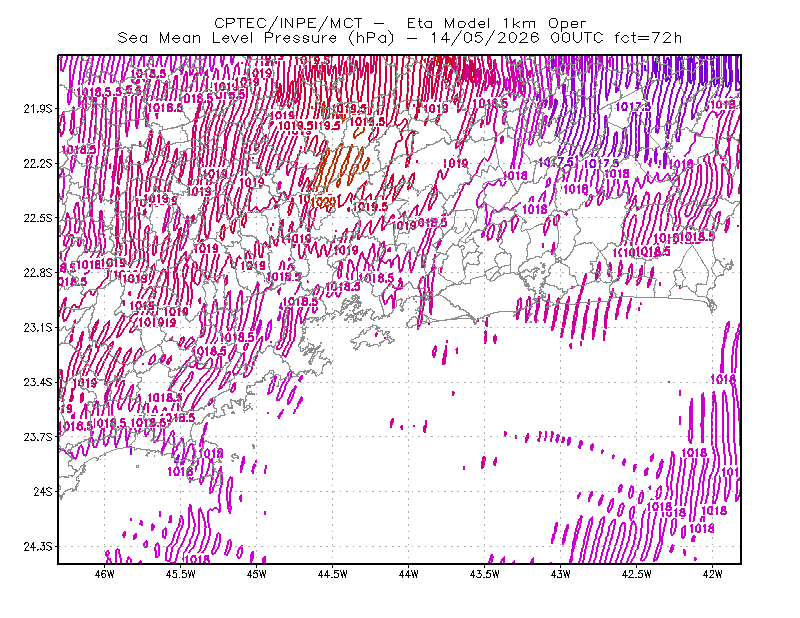Select the 21.9S latitude axis label
Viewport: 800px width, 618px height.
pyautogui.click(x=38, y=108)
